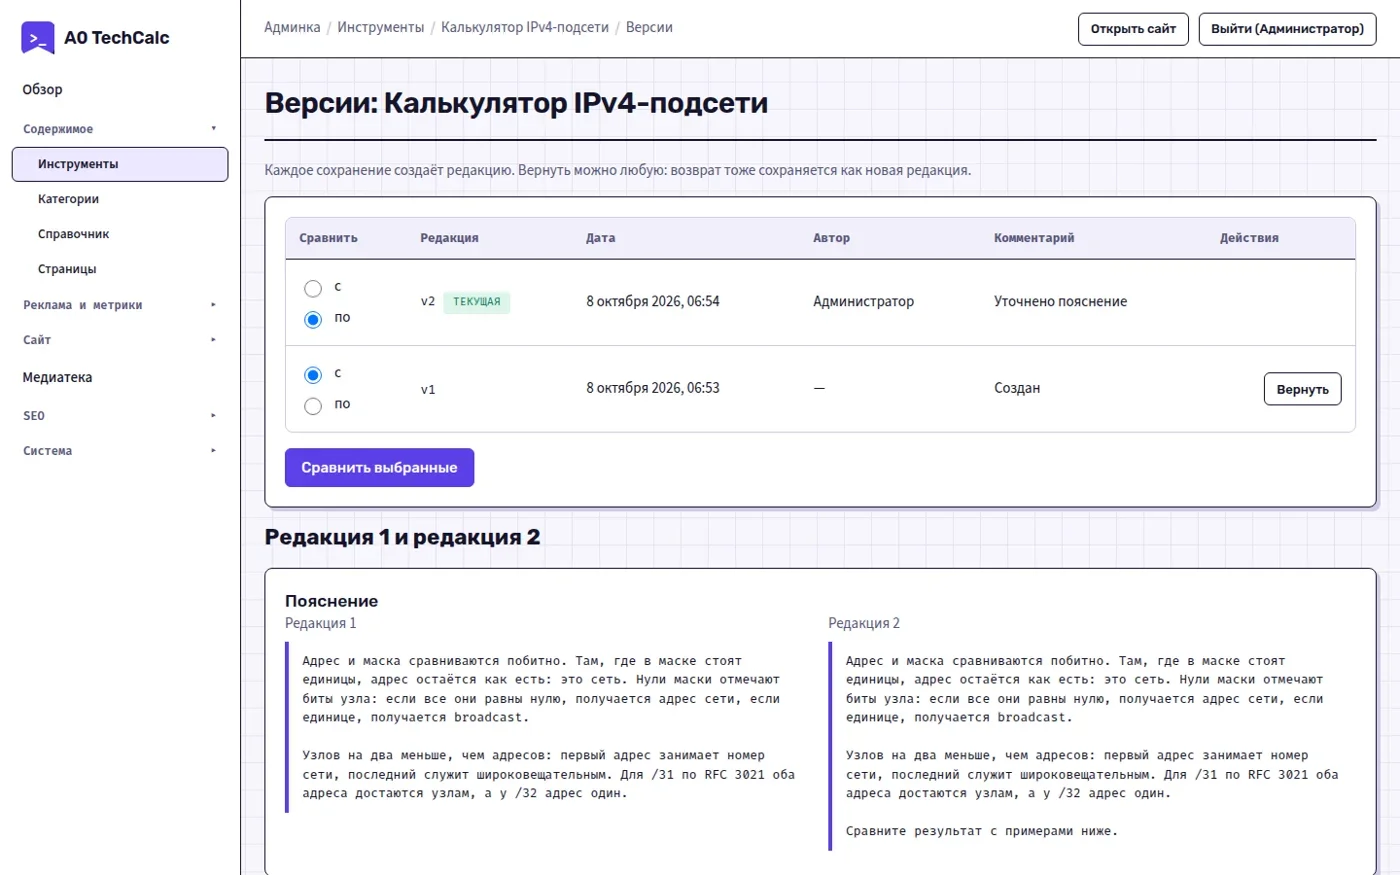Open the Админка breadcrumb link
The image size is (1400, 875).
(x=292, y=27)
